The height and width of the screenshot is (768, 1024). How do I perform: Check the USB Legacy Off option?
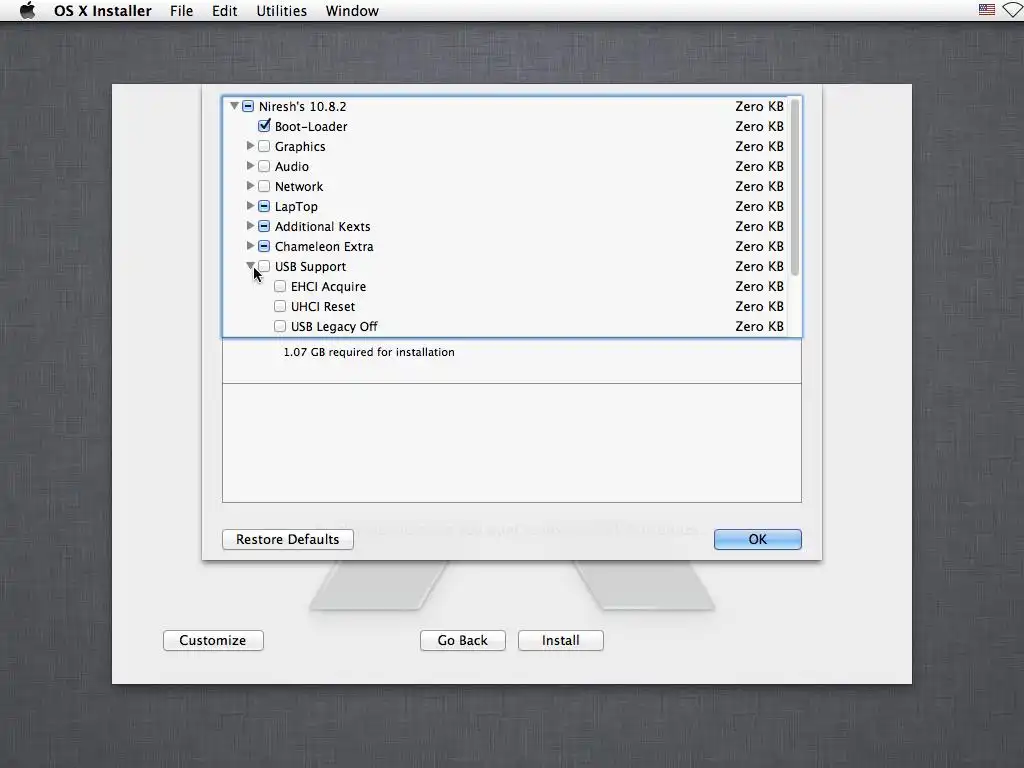click(280, 326)
